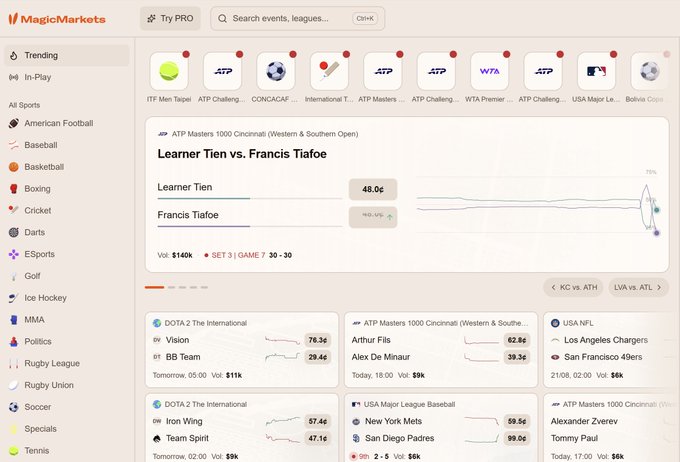This screenshot has width=680, height=462.
Task: Open Rugby League category
Action: coord(67,363)
